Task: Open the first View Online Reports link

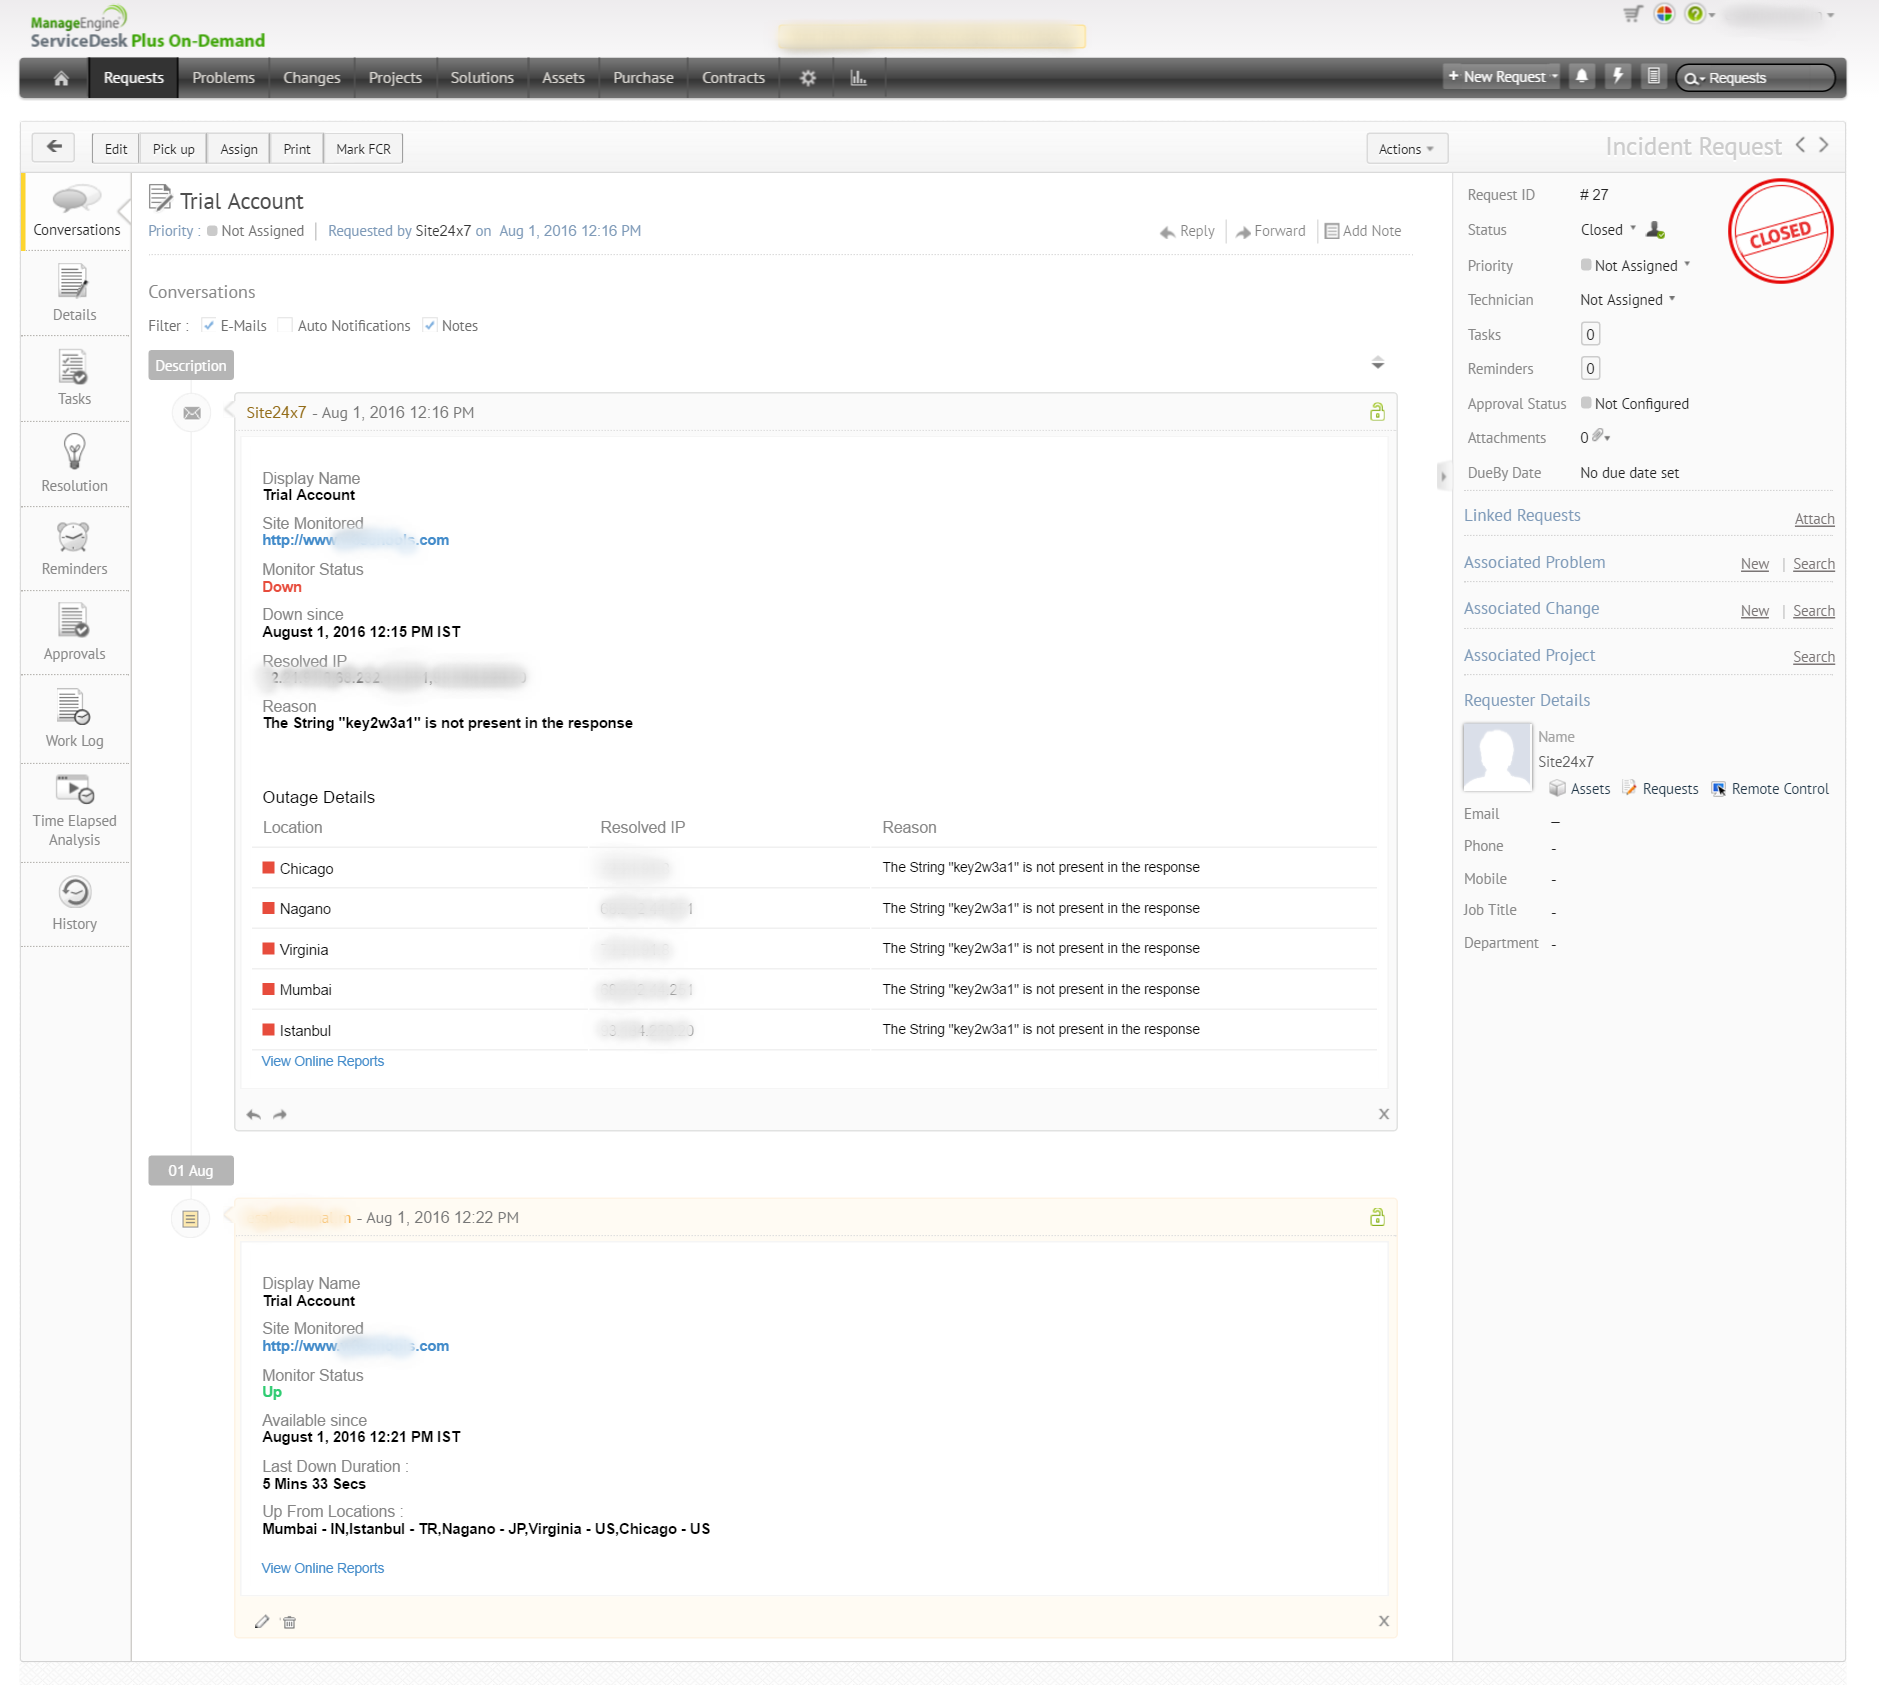Action: point(322,1061)
